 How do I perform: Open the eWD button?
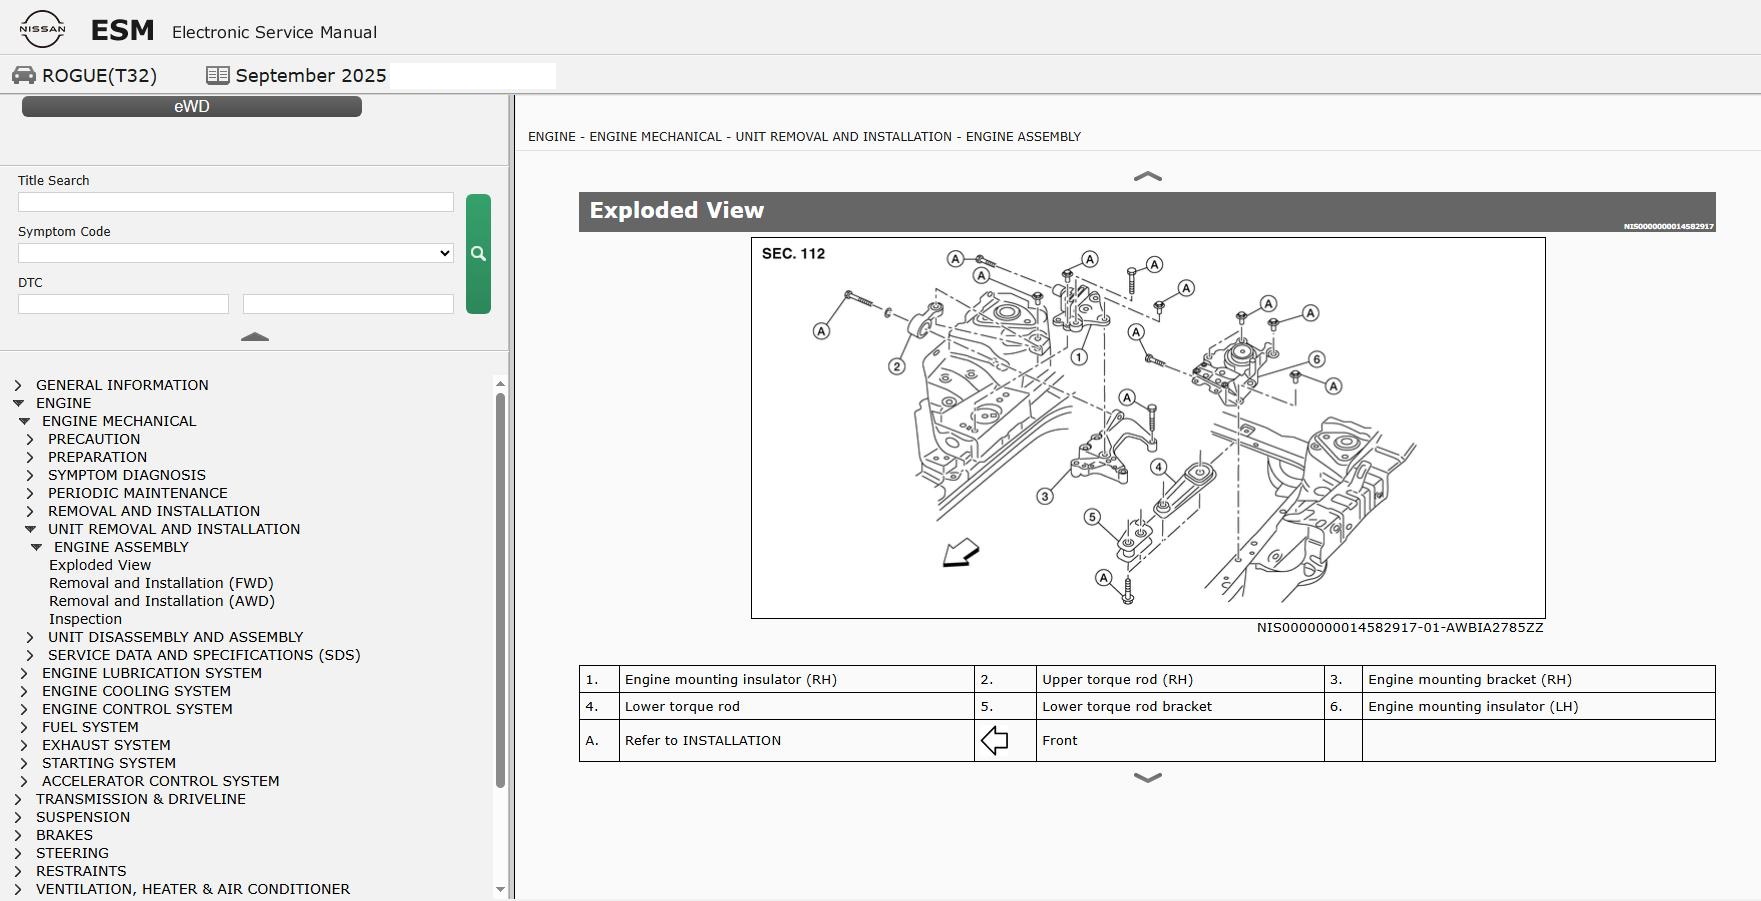(192, 106)
